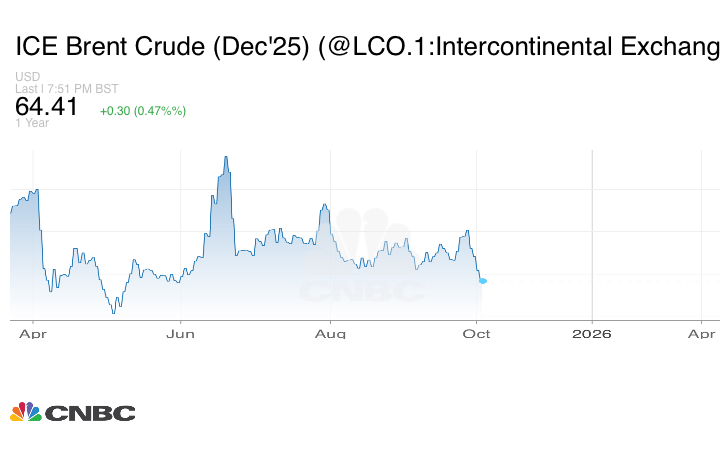Click the light blue last-price dot on chart
The image size is (720, 450).
pyautogui.click(x=482, y=280)
